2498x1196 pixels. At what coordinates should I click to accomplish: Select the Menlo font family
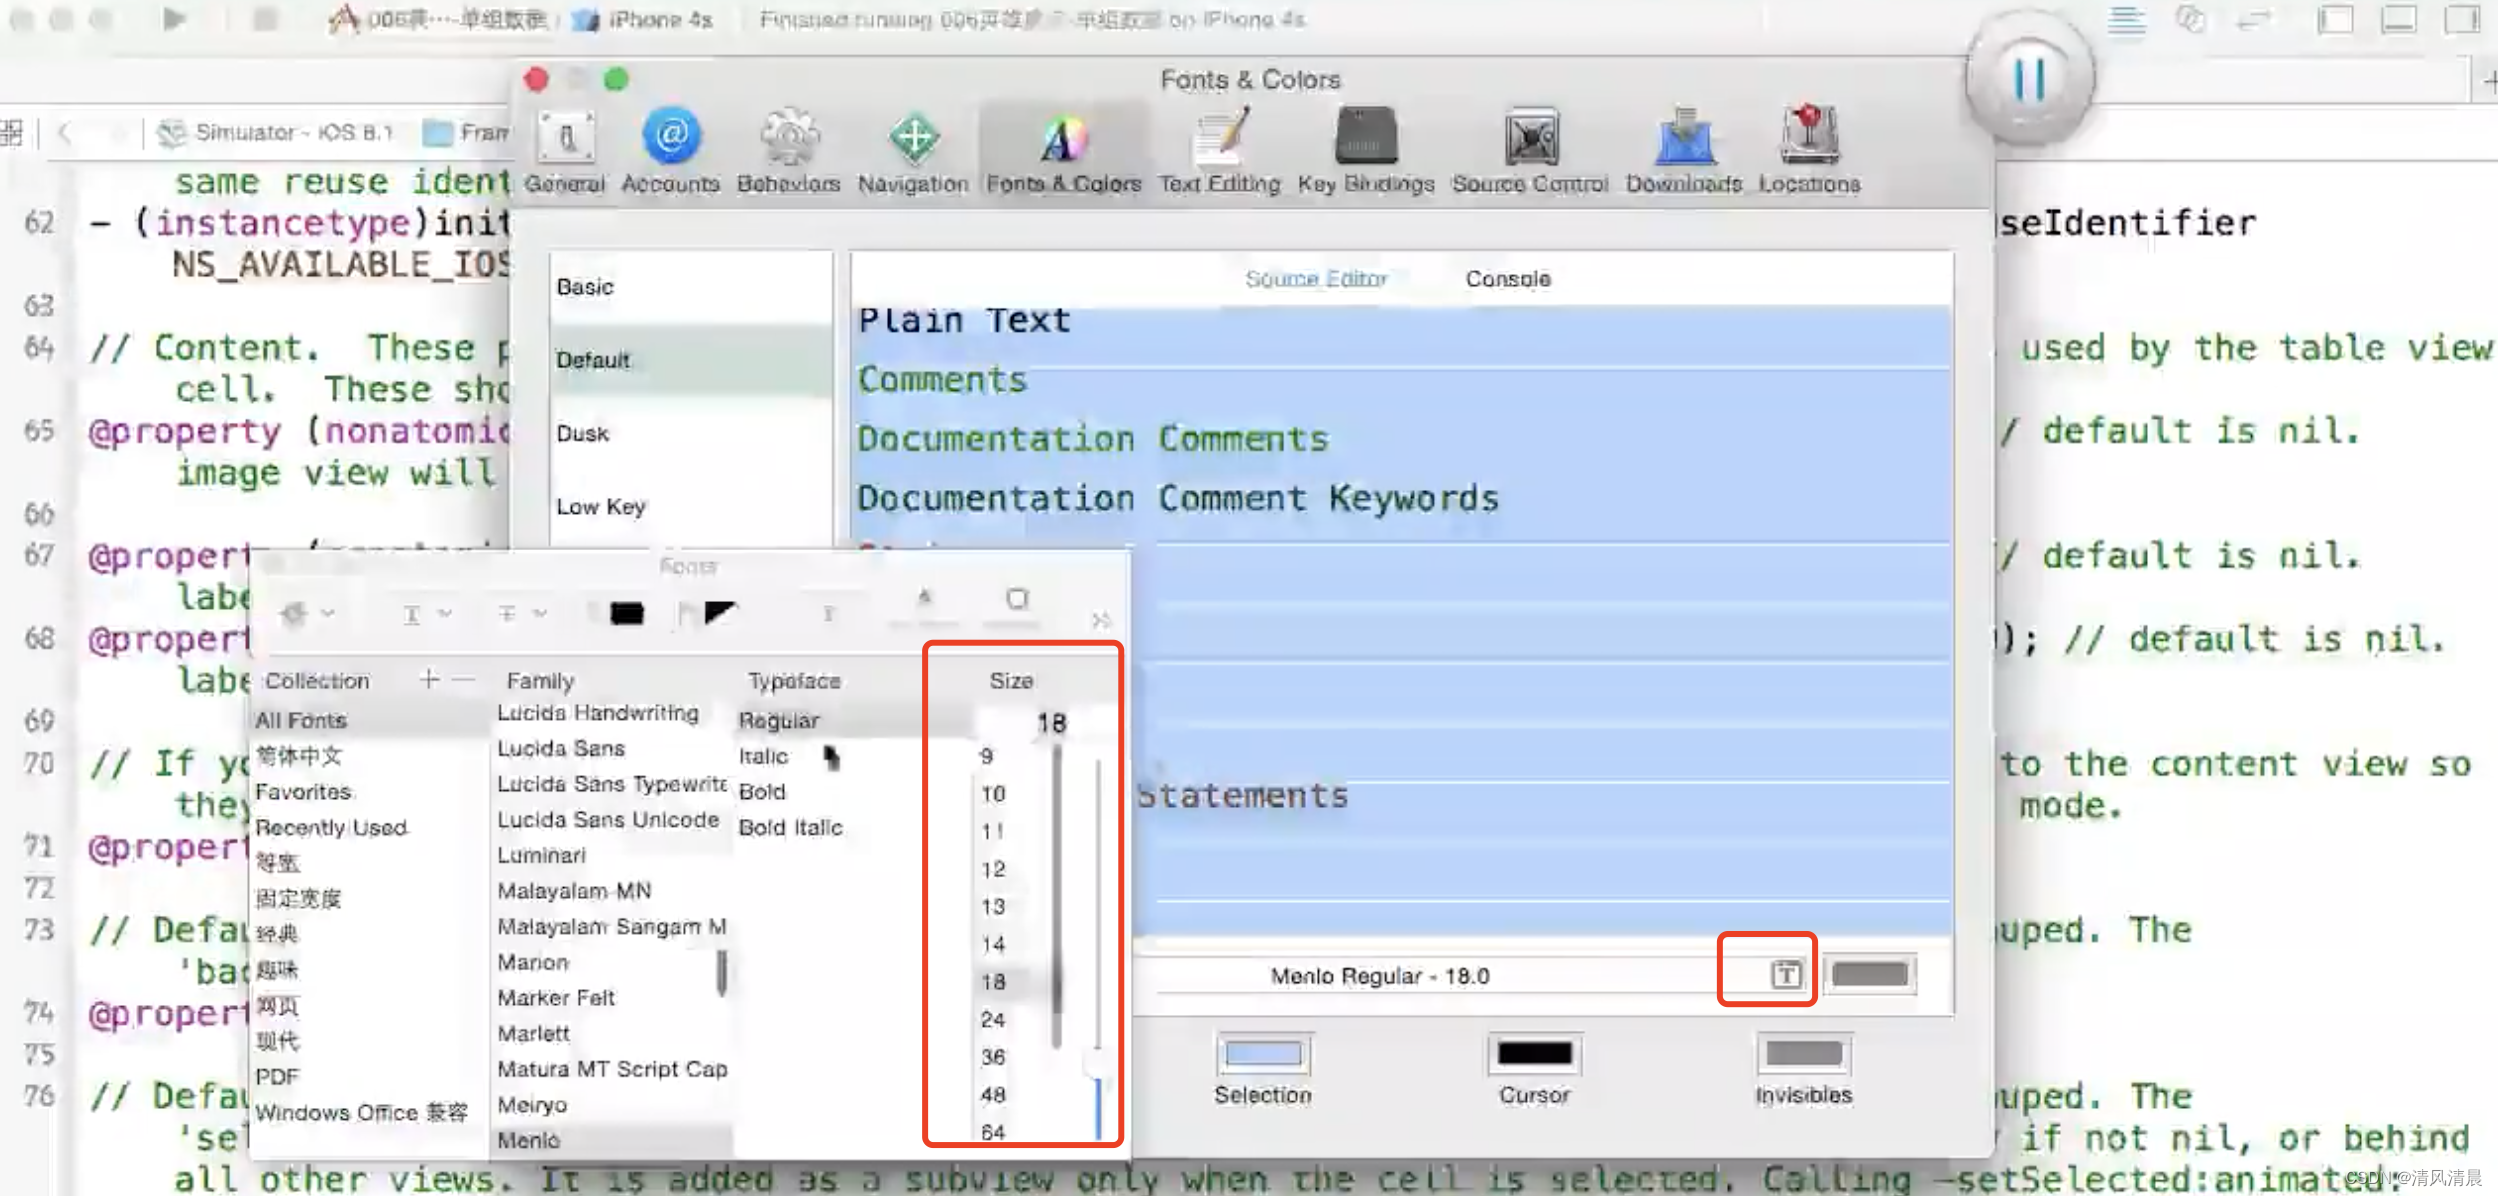(x=612, y=1140)
